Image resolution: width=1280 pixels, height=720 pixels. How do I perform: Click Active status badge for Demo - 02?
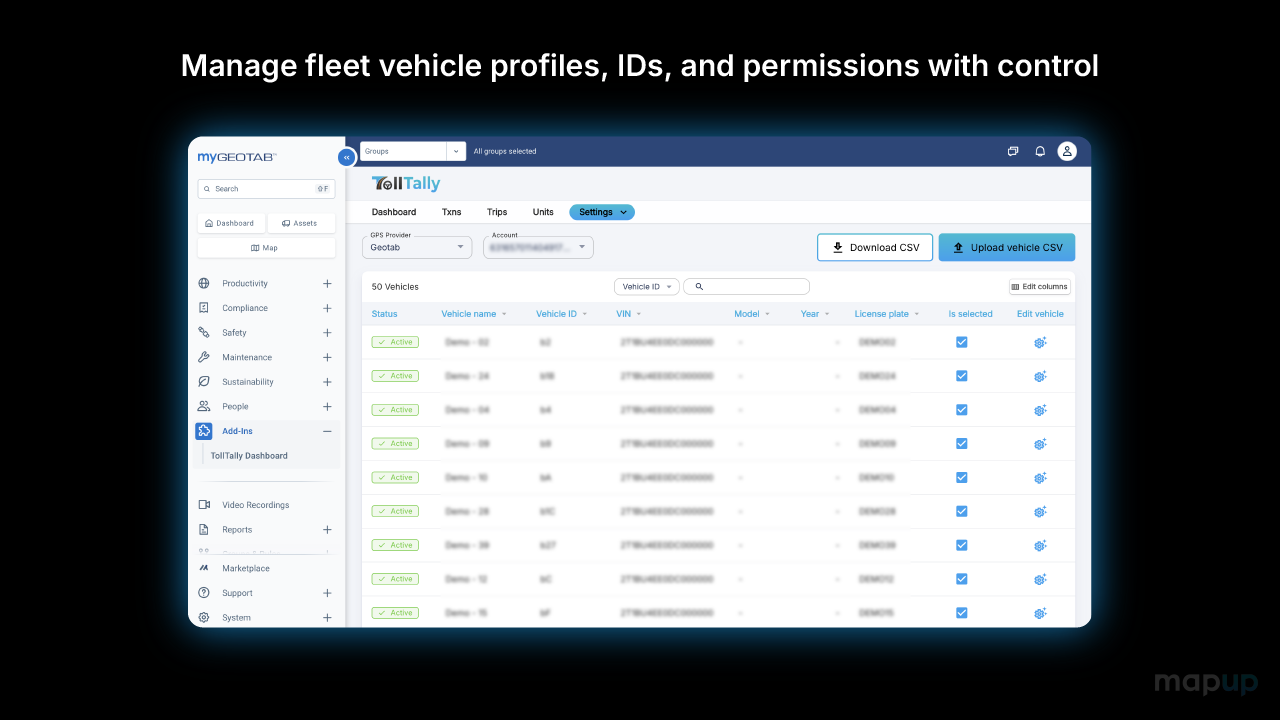(395, 342)
